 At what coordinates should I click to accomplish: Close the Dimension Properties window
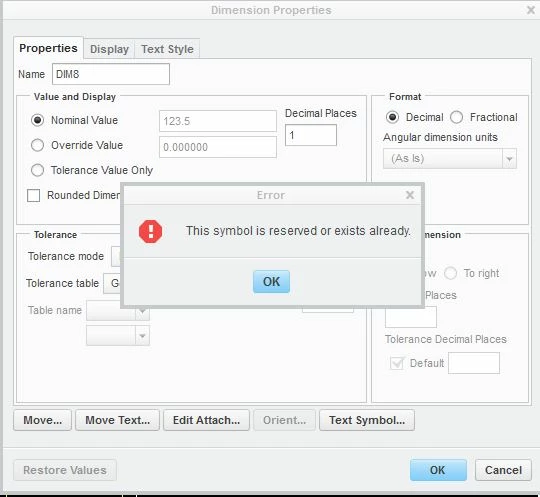click(531, 10)
